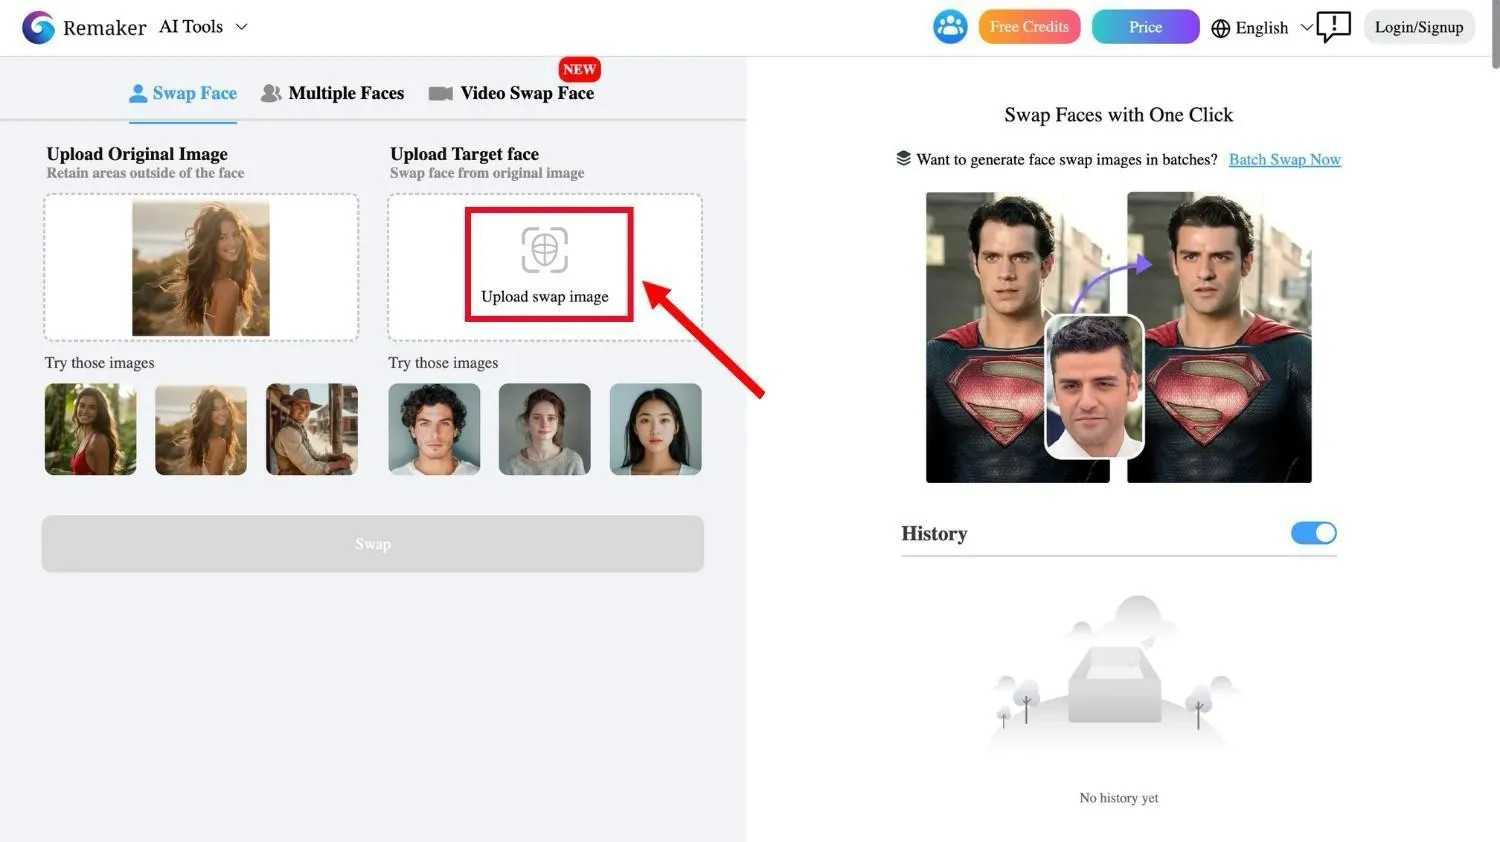
Task: Open the Batch Swap Now link
Action: 1285,159
